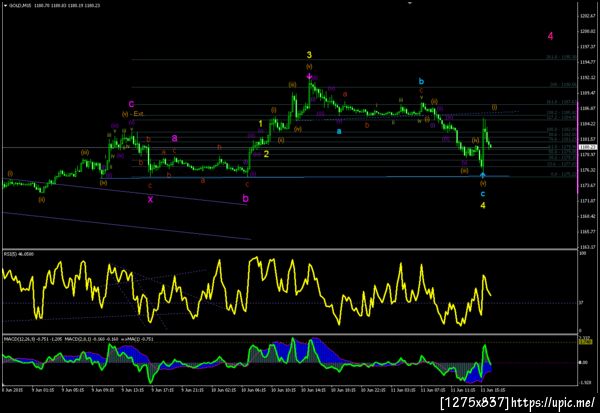Select the yellow wave 3 label
The image size is (600, 413).
[309, 55]
